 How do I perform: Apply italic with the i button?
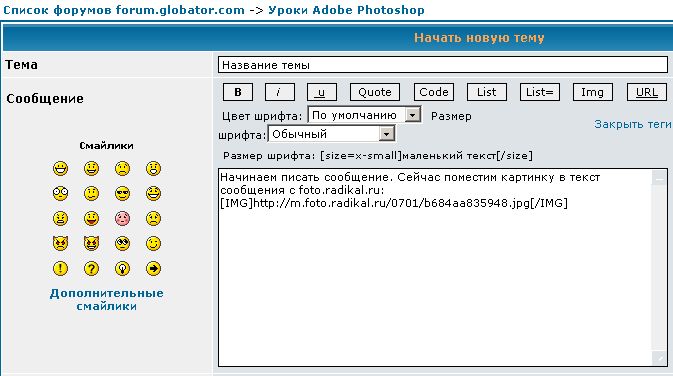(x=279, y=92)
